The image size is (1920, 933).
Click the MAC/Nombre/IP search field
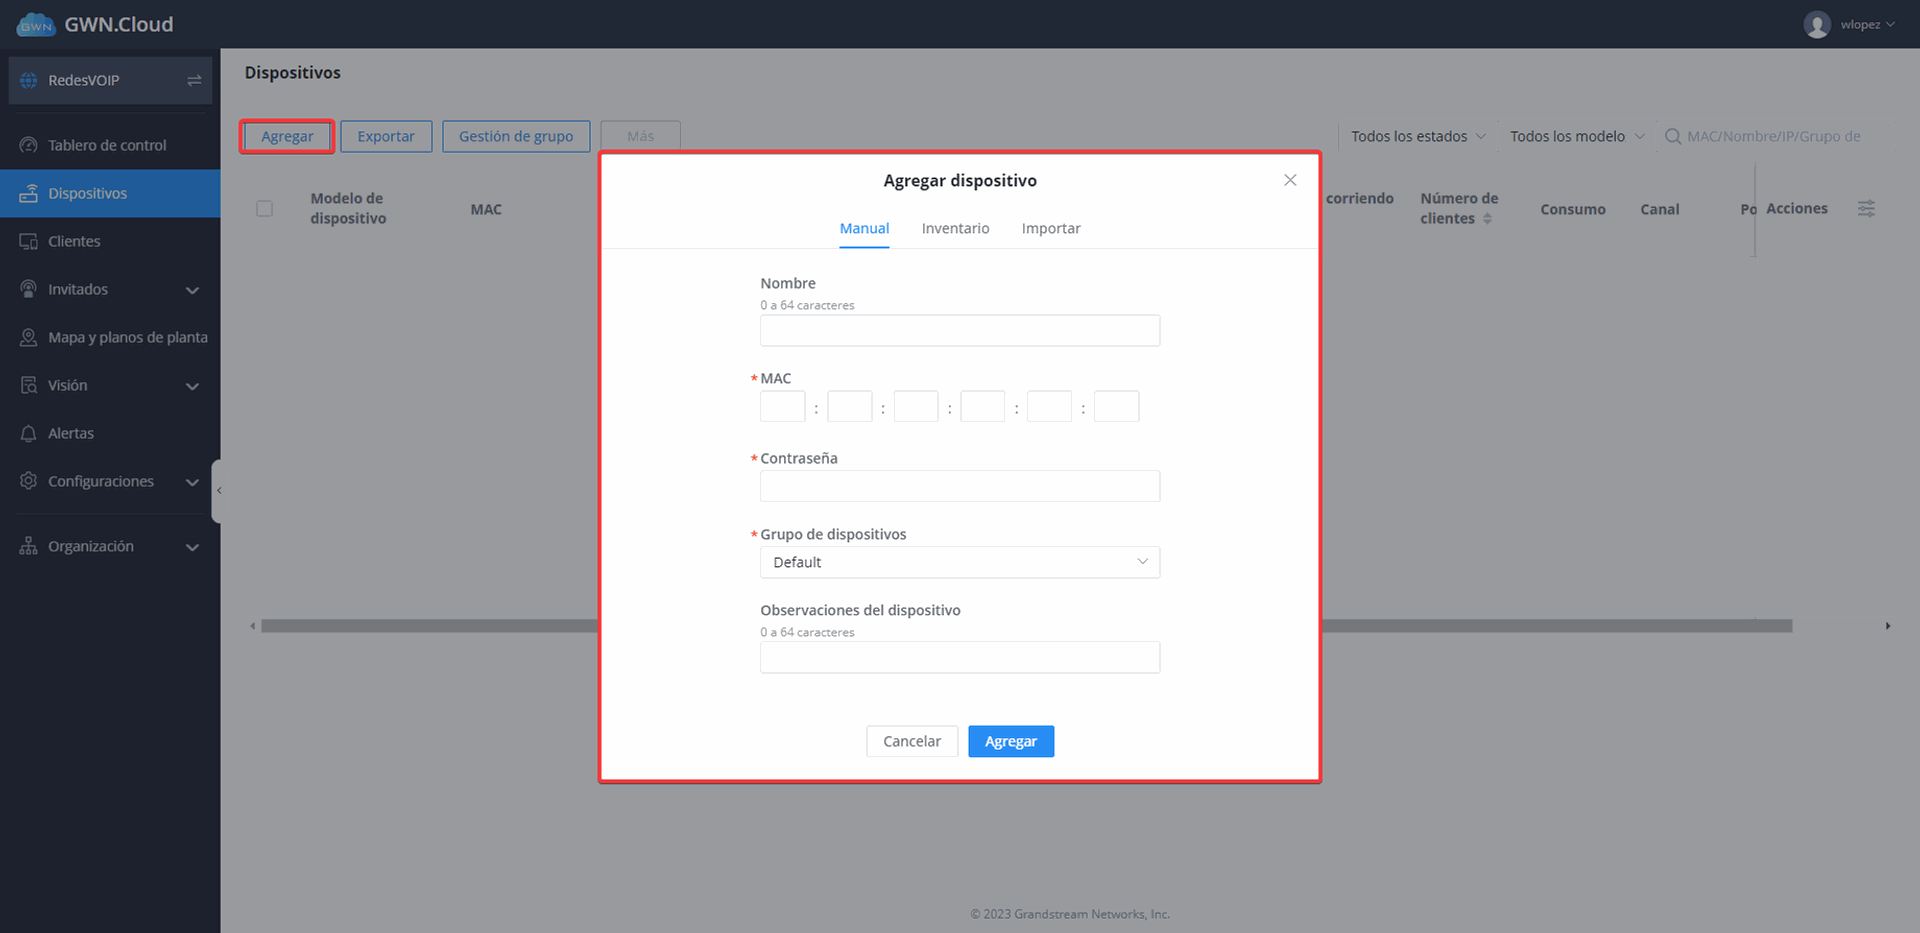1774,136
